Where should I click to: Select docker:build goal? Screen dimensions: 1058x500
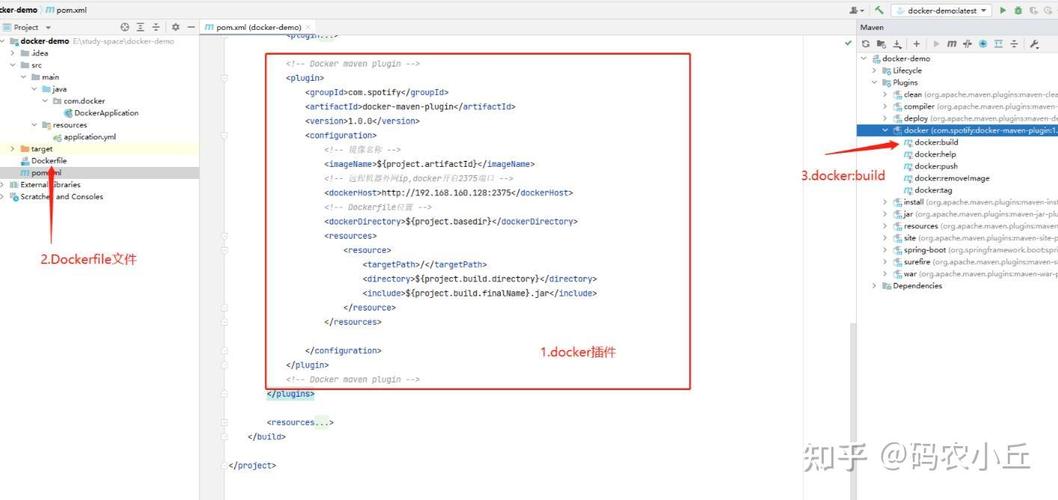(931, 142)
